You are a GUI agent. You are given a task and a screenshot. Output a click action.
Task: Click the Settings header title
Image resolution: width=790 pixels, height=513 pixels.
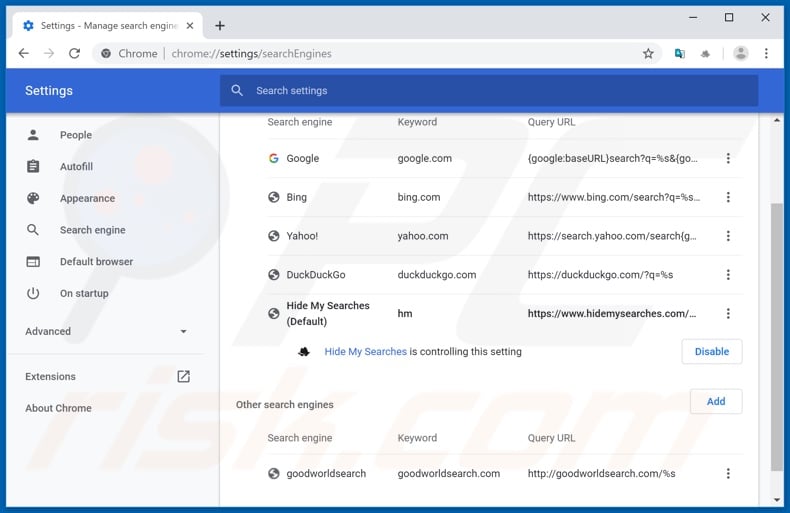[x=49, y=91]
